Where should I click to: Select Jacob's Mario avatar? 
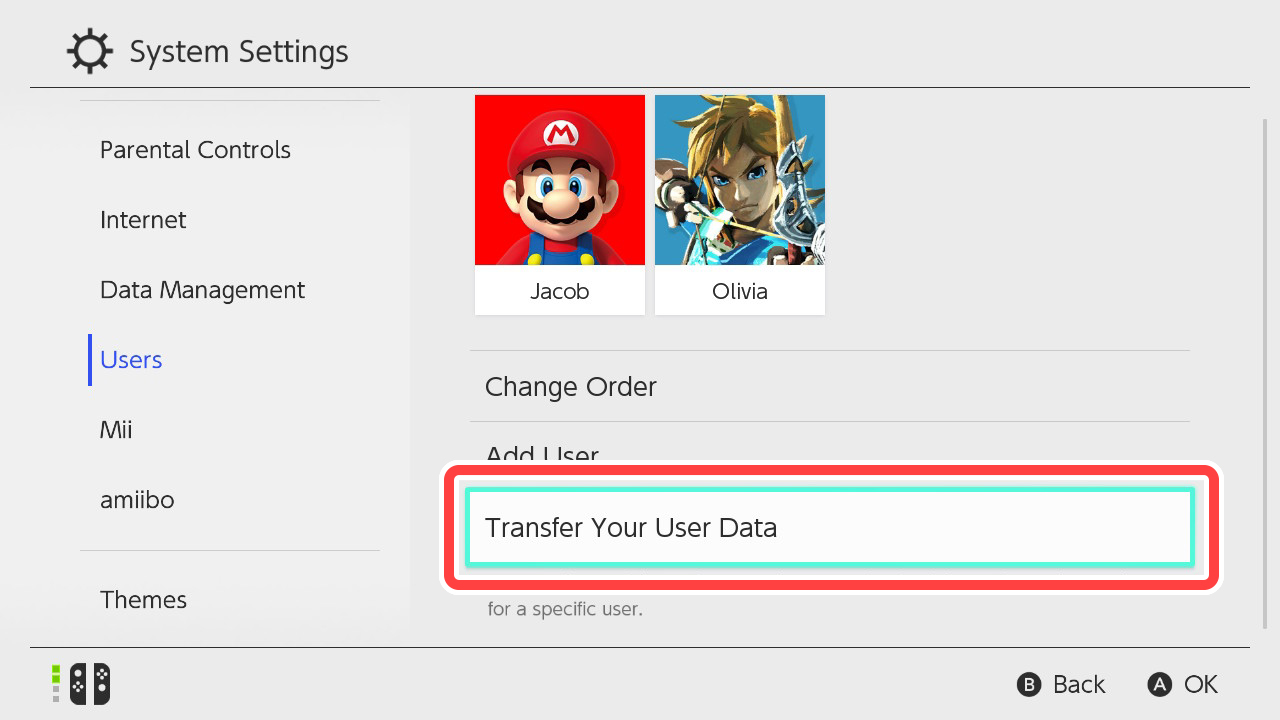point(560,180)
